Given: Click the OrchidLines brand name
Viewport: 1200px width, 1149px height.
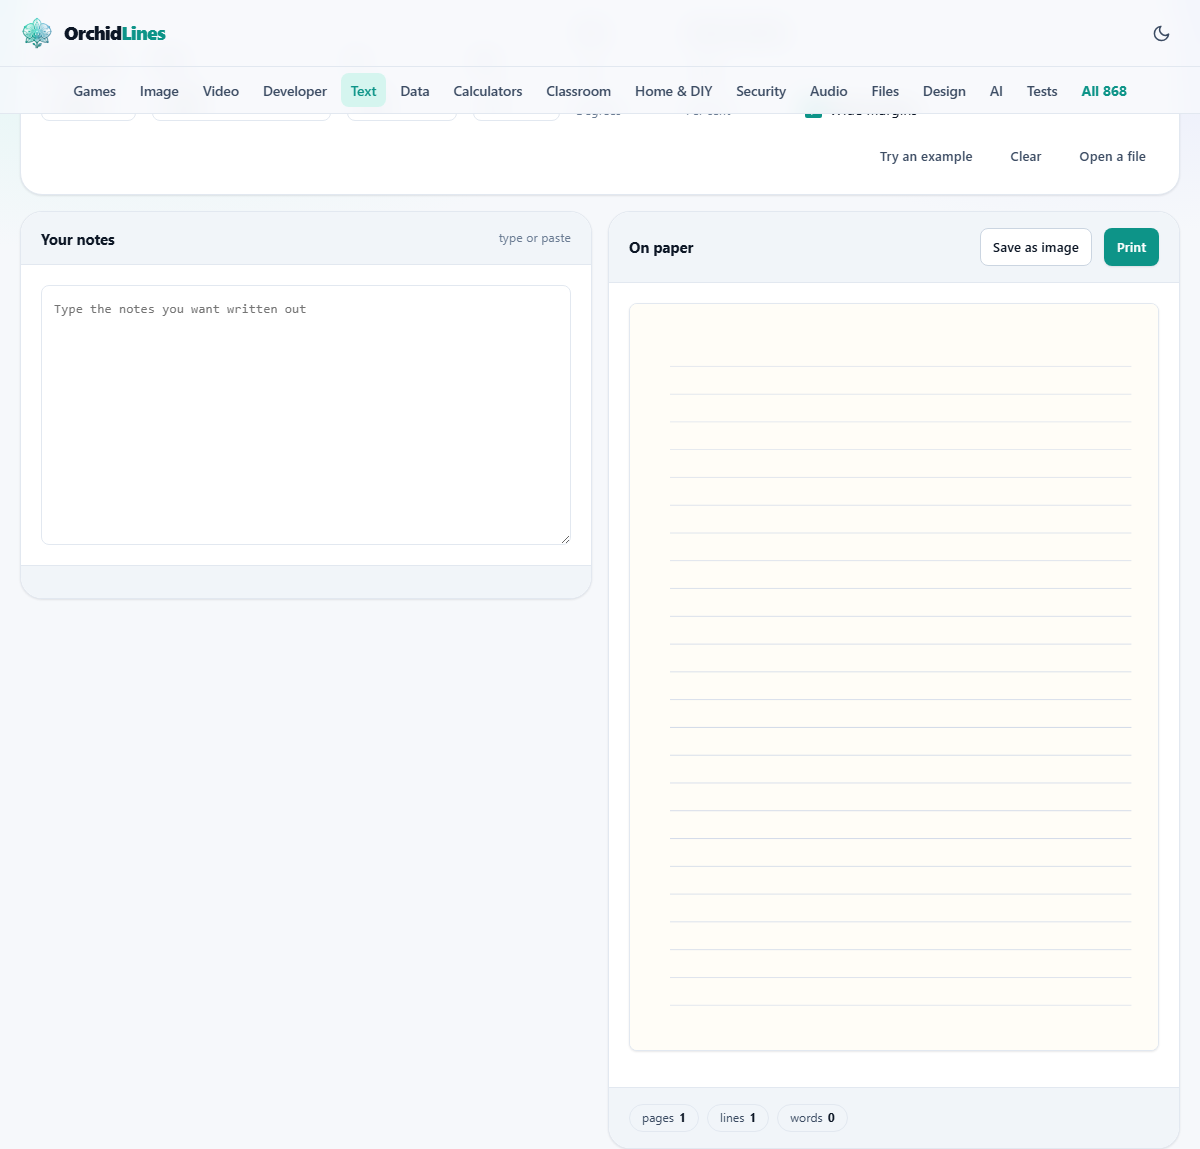Looking at the screenshot, I should [115, 33].
